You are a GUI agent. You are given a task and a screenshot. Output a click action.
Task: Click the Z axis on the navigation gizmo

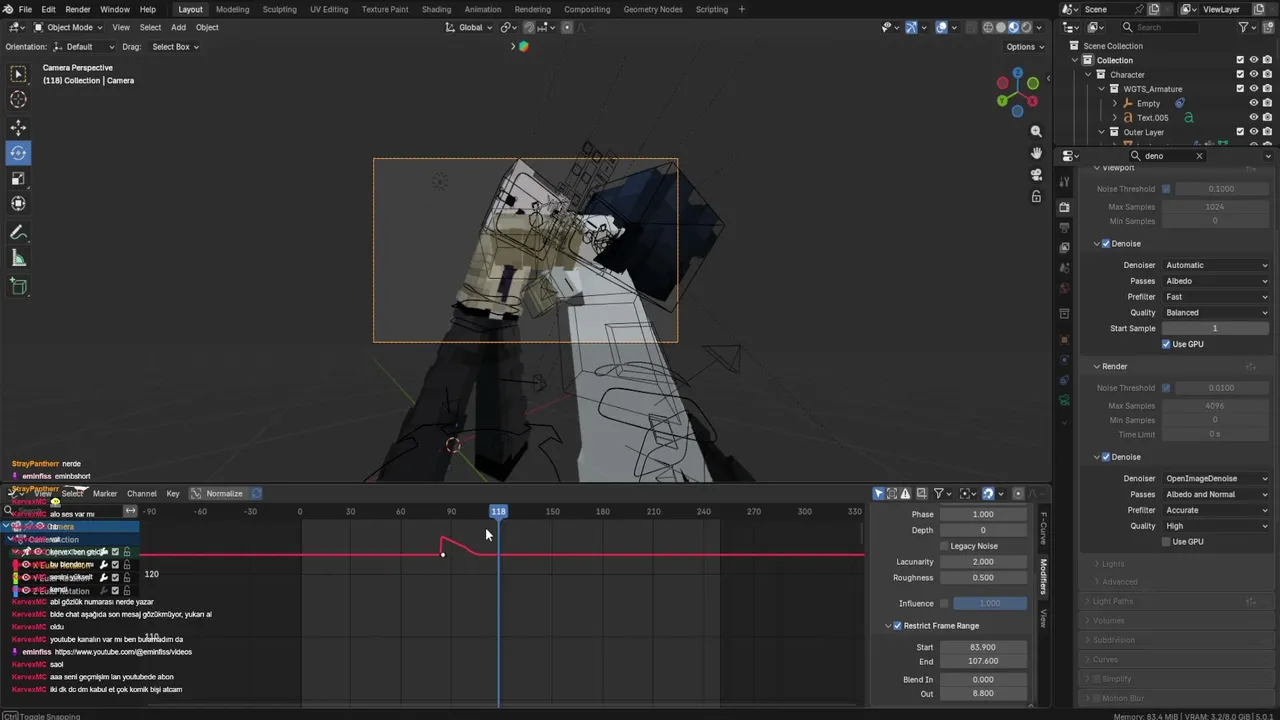pyautogui.click(x=1018, y=73)
